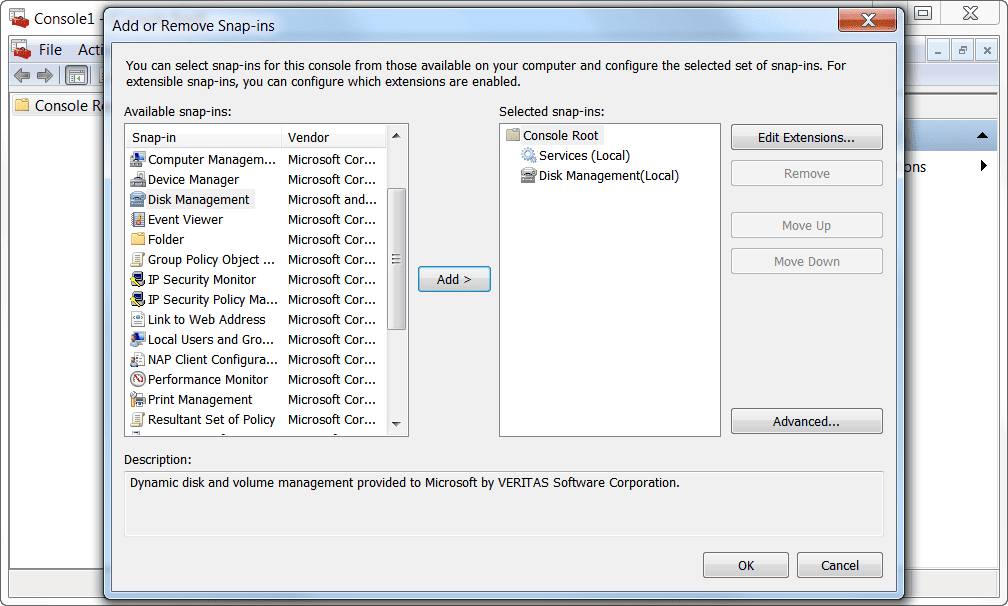The image size is (1008, 606).
Task: Click the Computer Management snap-in icon
Action: click(139, 160)
